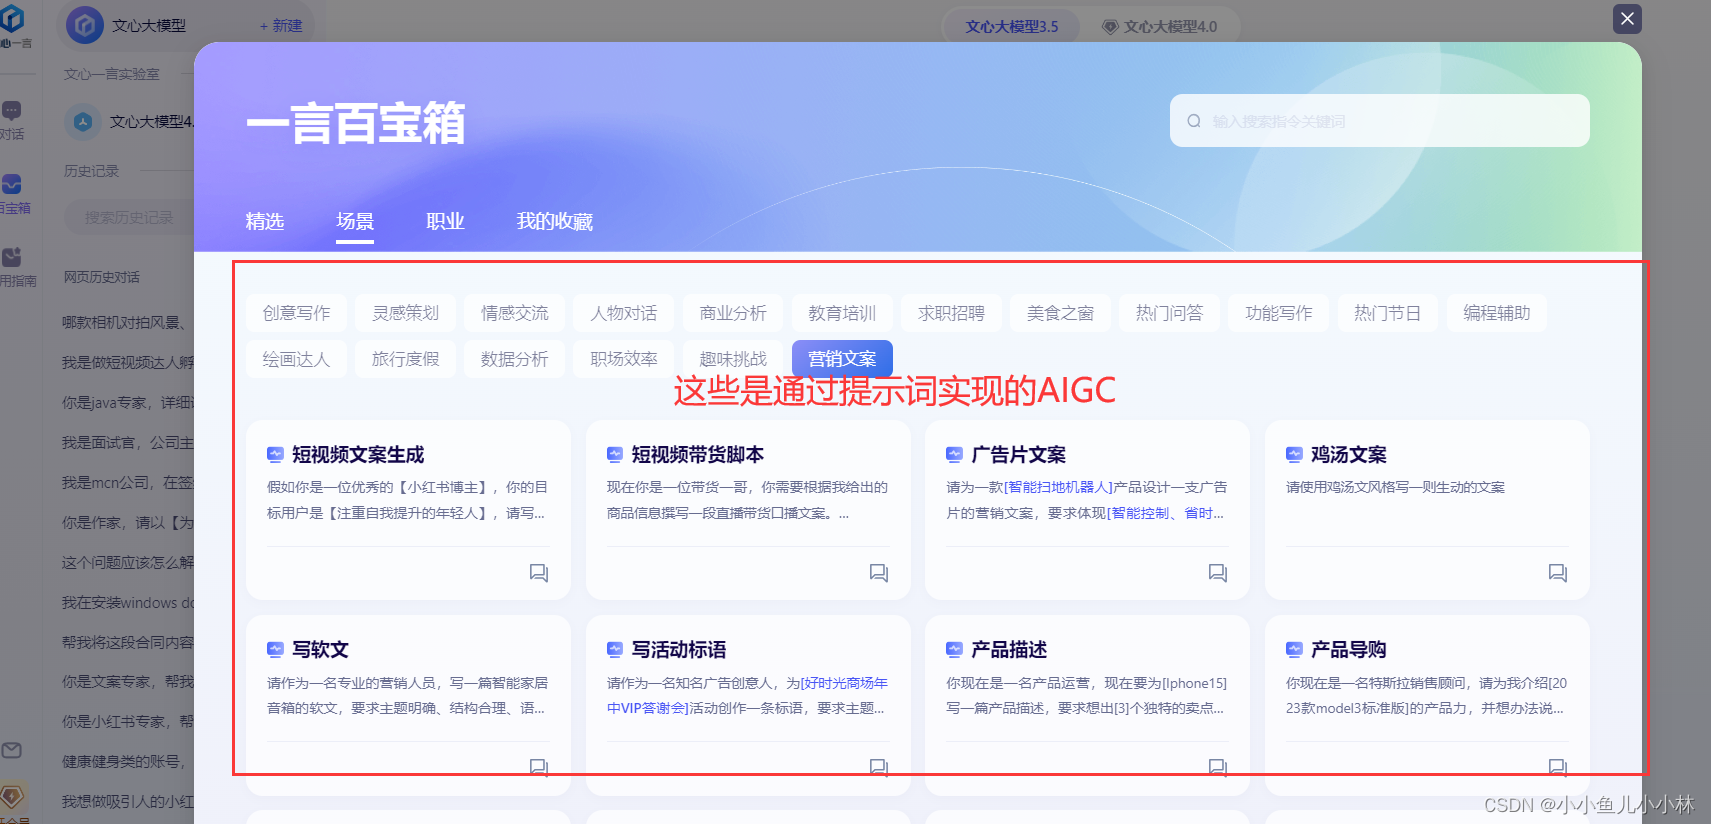This screenshot has height=824, width=1711.
Task: Click the blue icon beside 短视频文案生成 title
Action: tap(275, 455)
